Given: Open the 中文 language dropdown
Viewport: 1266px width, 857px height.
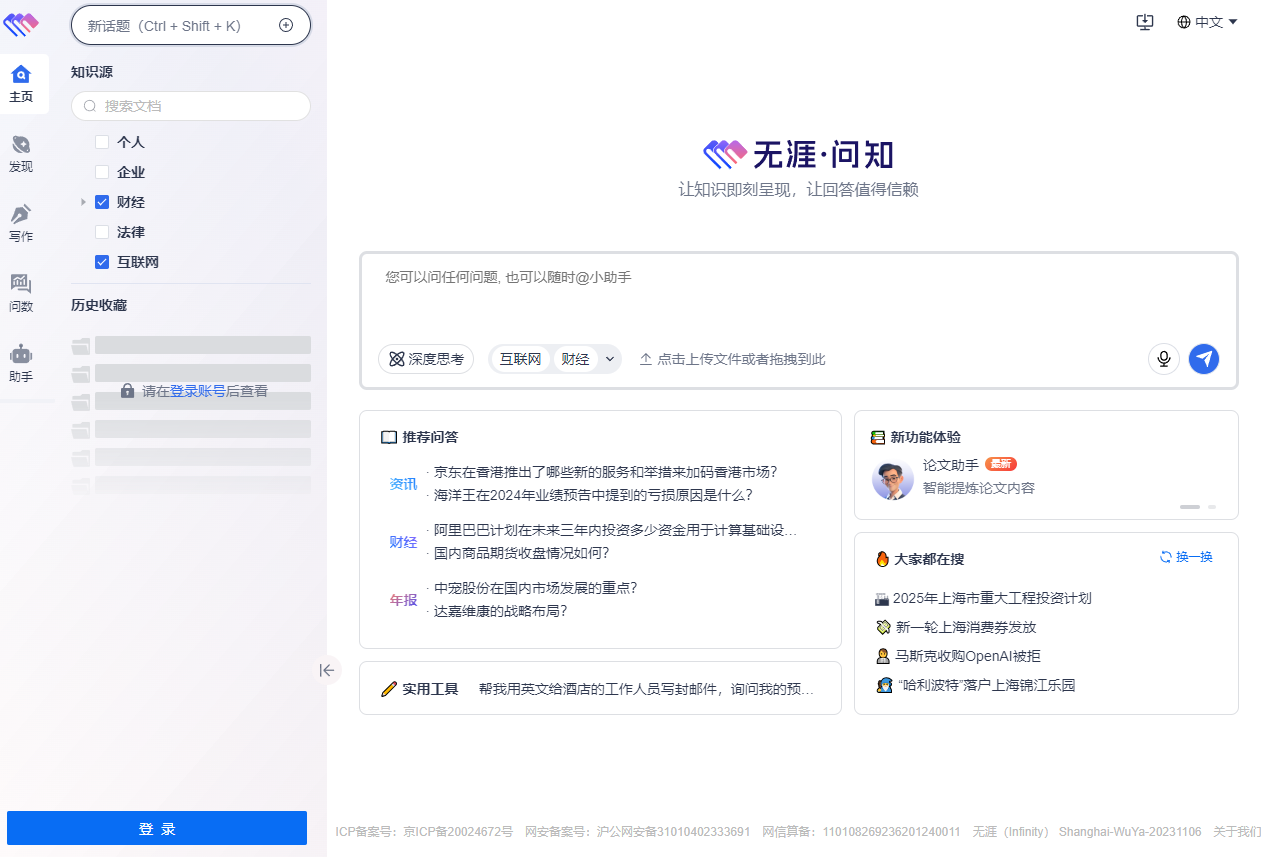Looking at the screenshot, I should point(1207,21).
